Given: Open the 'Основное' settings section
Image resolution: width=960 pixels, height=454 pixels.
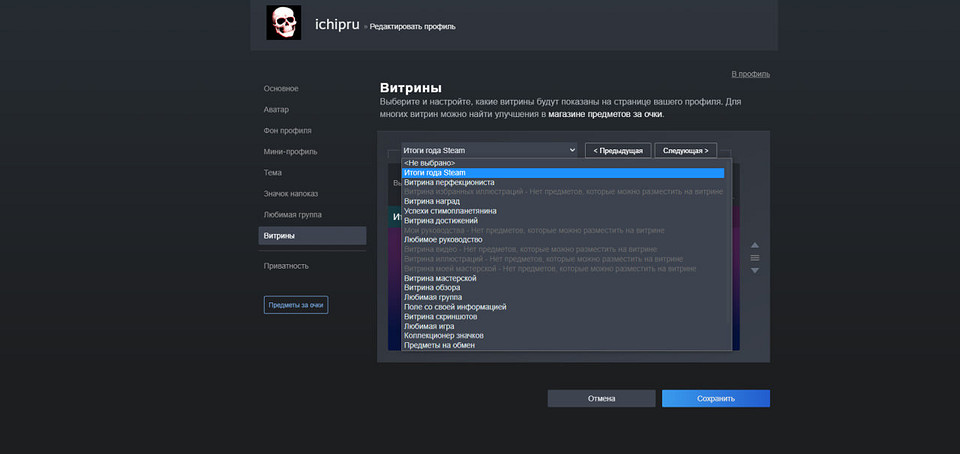Looking at the screenshot, I should point(281,89).
